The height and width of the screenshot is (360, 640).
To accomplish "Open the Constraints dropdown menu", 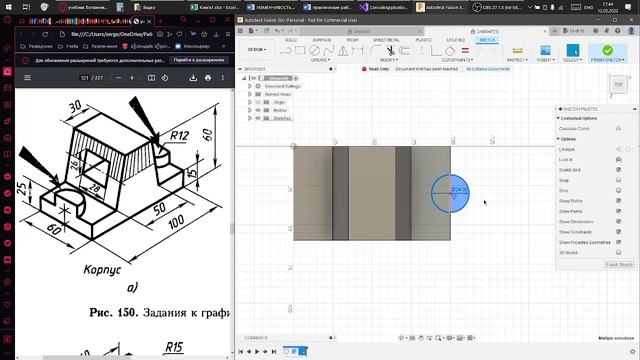I will 457,60.
